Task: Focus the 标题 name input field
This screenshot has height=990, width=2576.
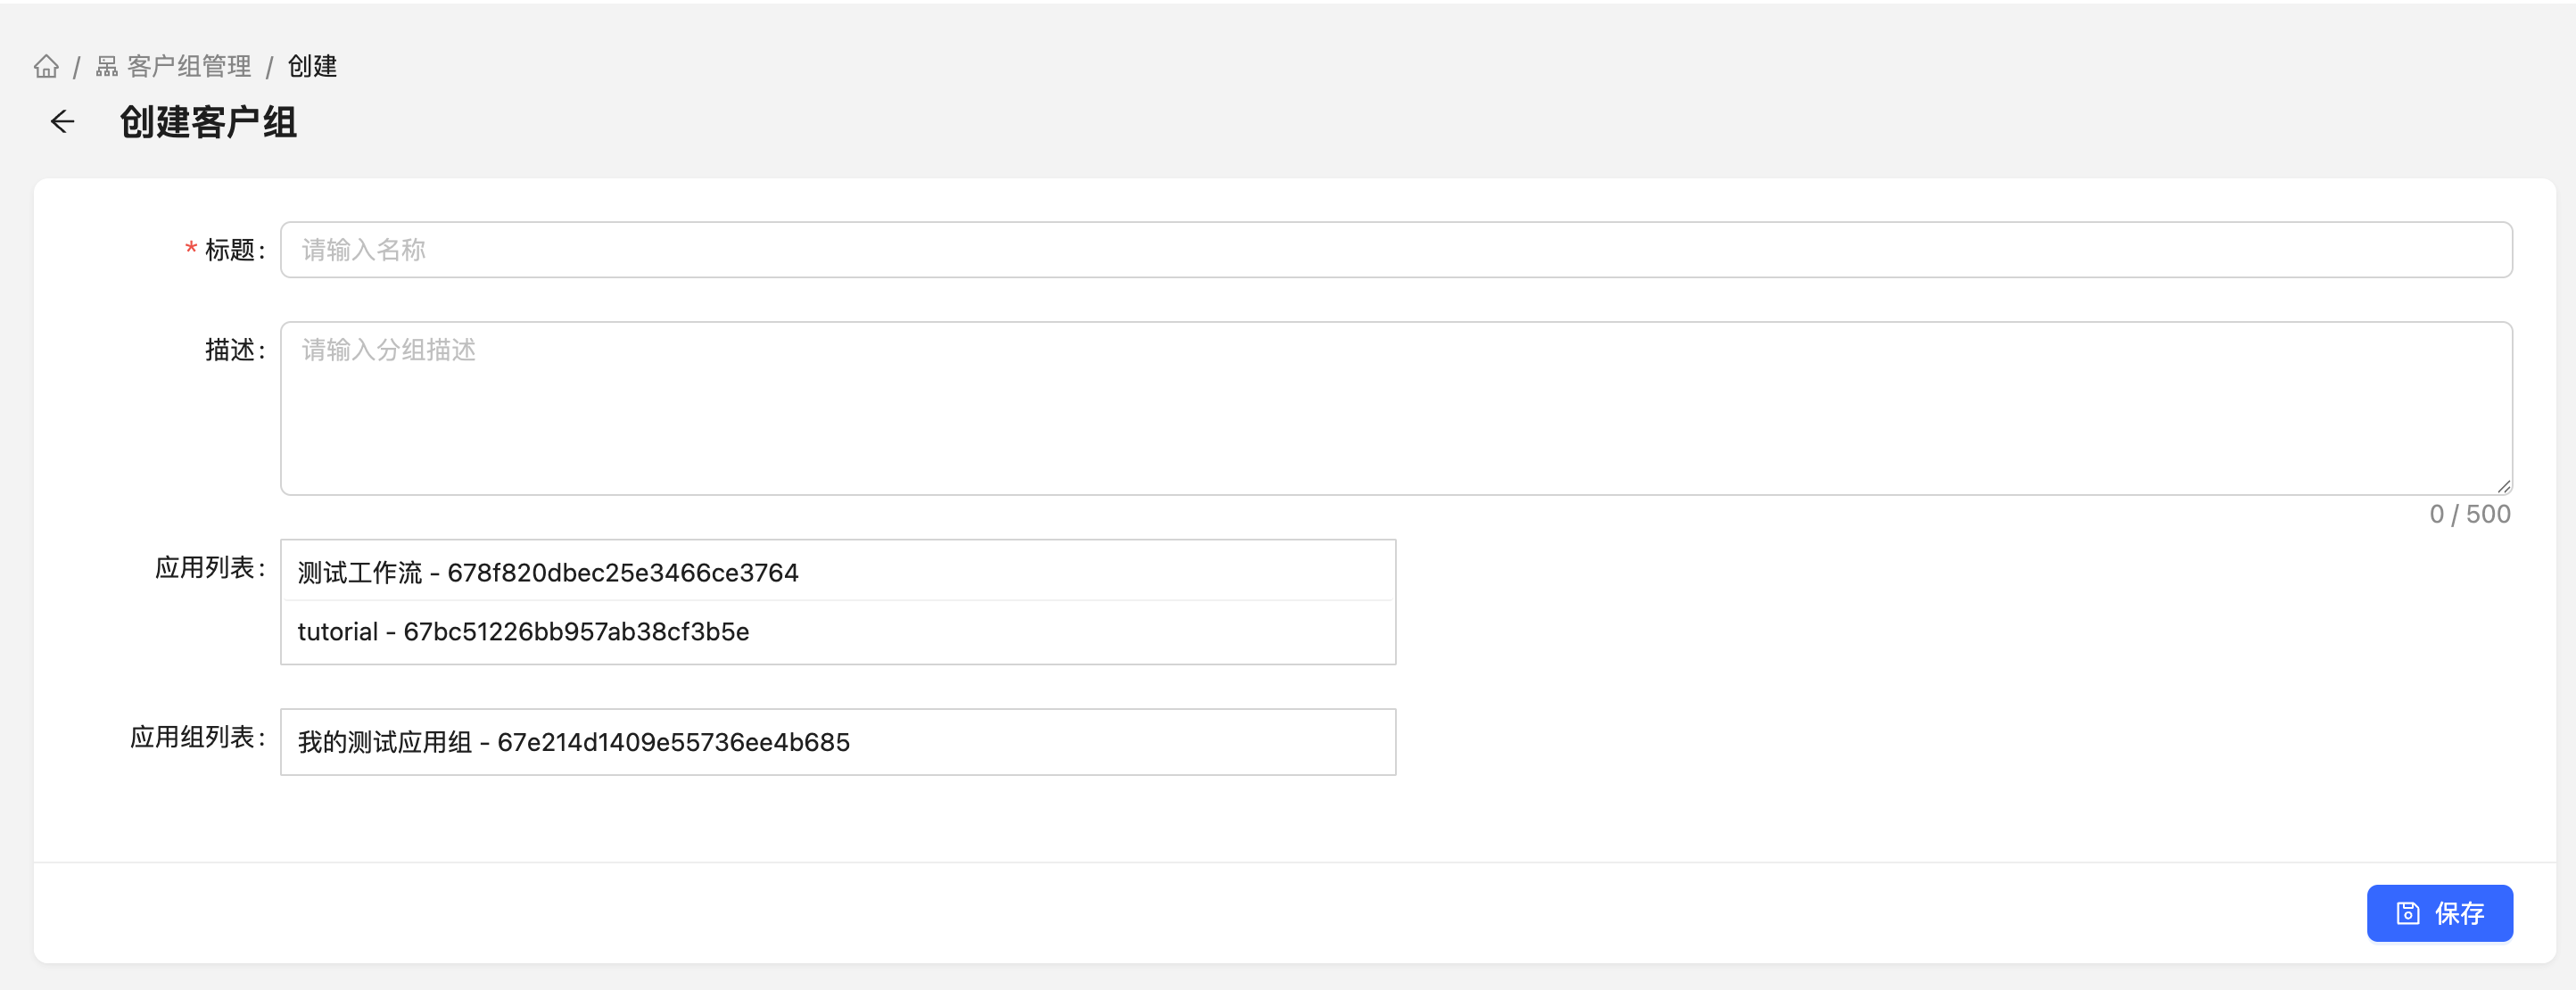Action: point(1396,250)
